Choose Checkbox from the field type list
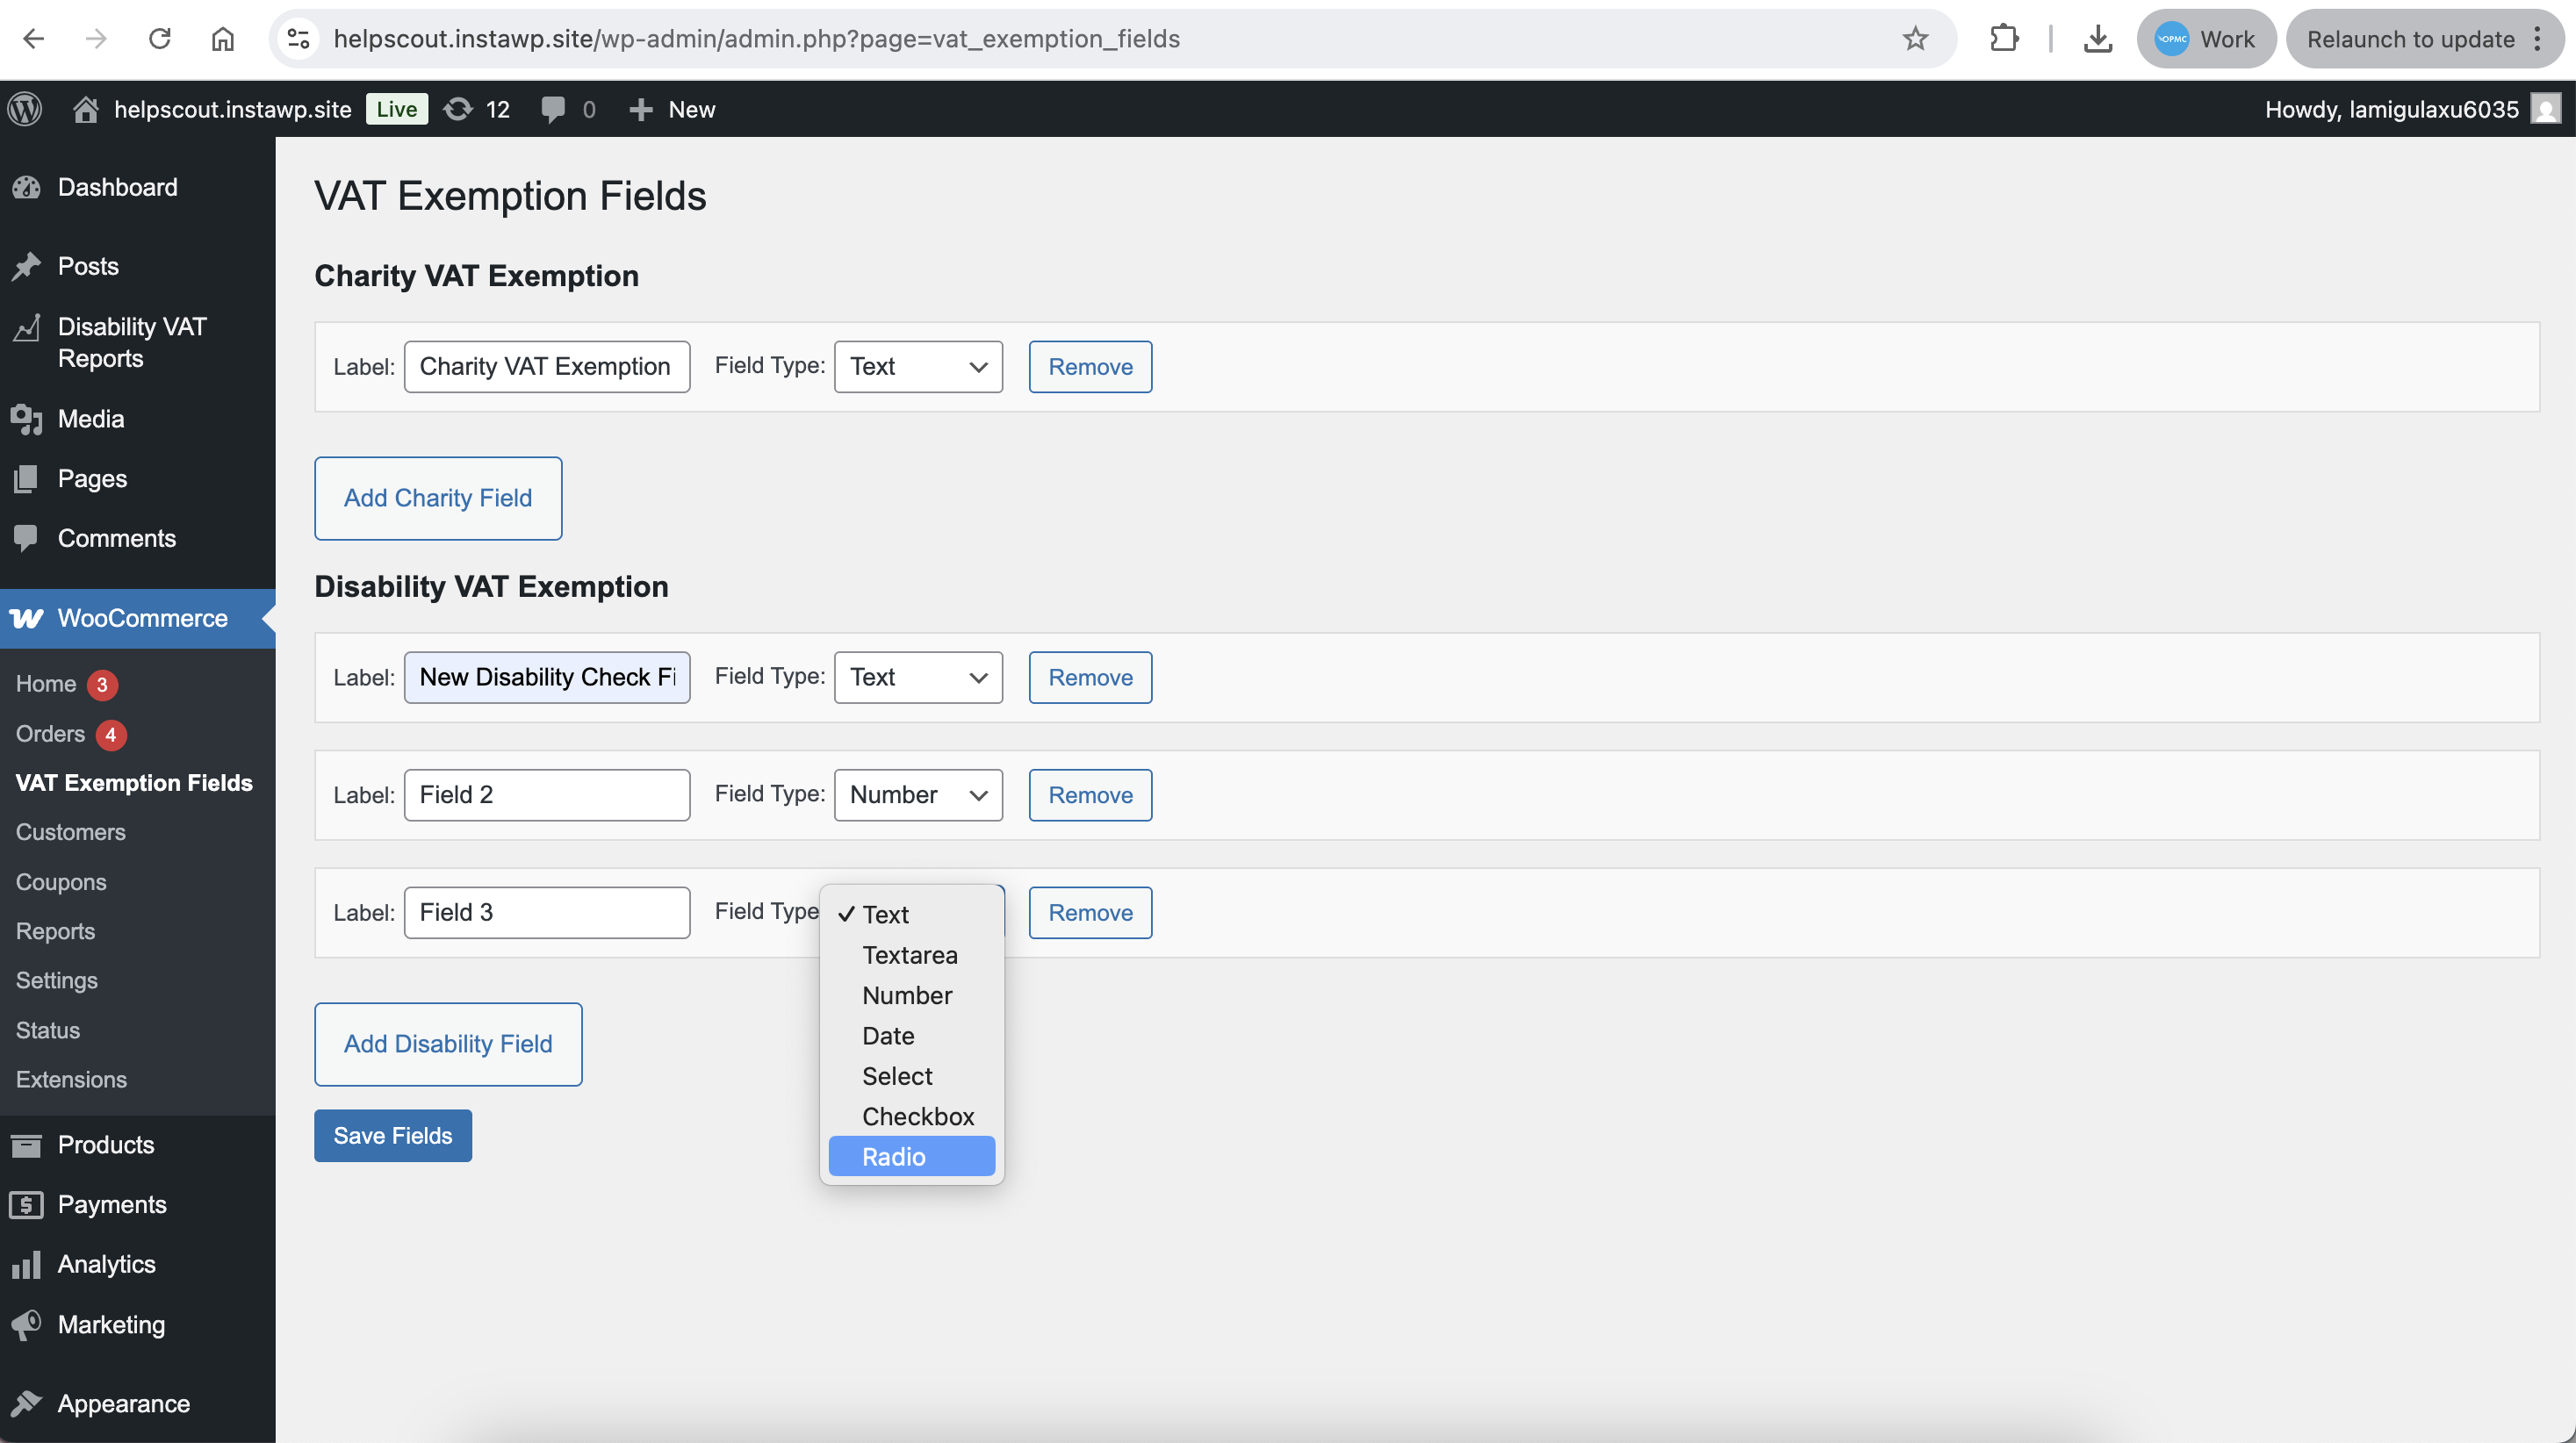The image size is (2576, 1443). [917, 1116]
